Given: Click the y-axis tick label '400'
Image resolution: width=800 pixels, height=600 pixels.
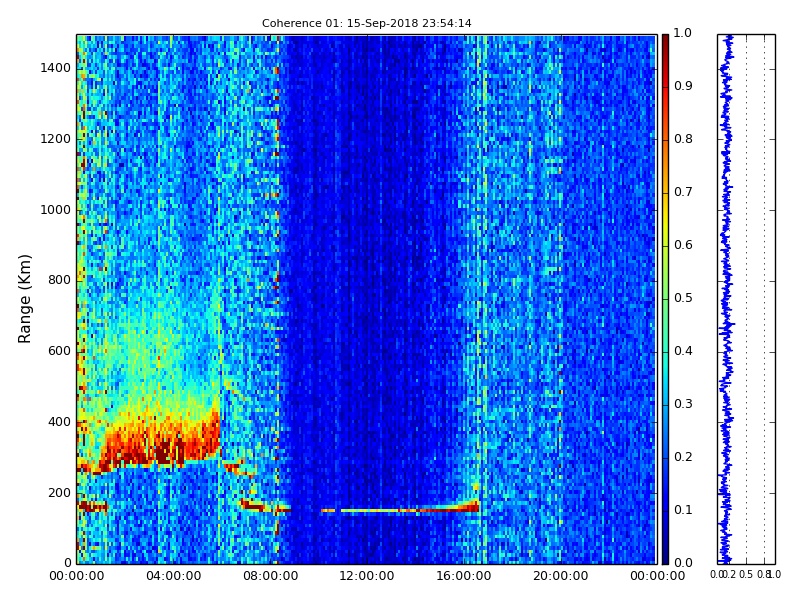Looking at the screenshot, I should pos(60,422).
